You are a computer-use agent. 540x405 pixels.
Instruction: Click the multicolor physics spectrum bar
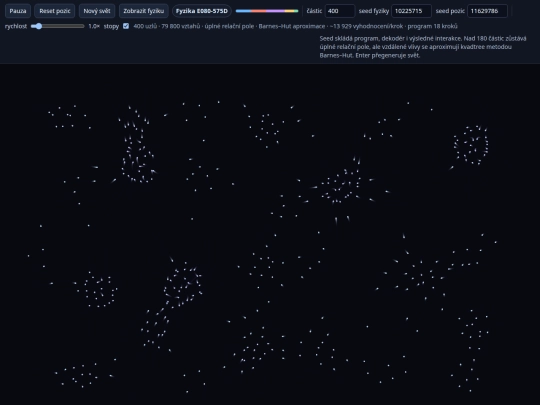coord(267,11)
